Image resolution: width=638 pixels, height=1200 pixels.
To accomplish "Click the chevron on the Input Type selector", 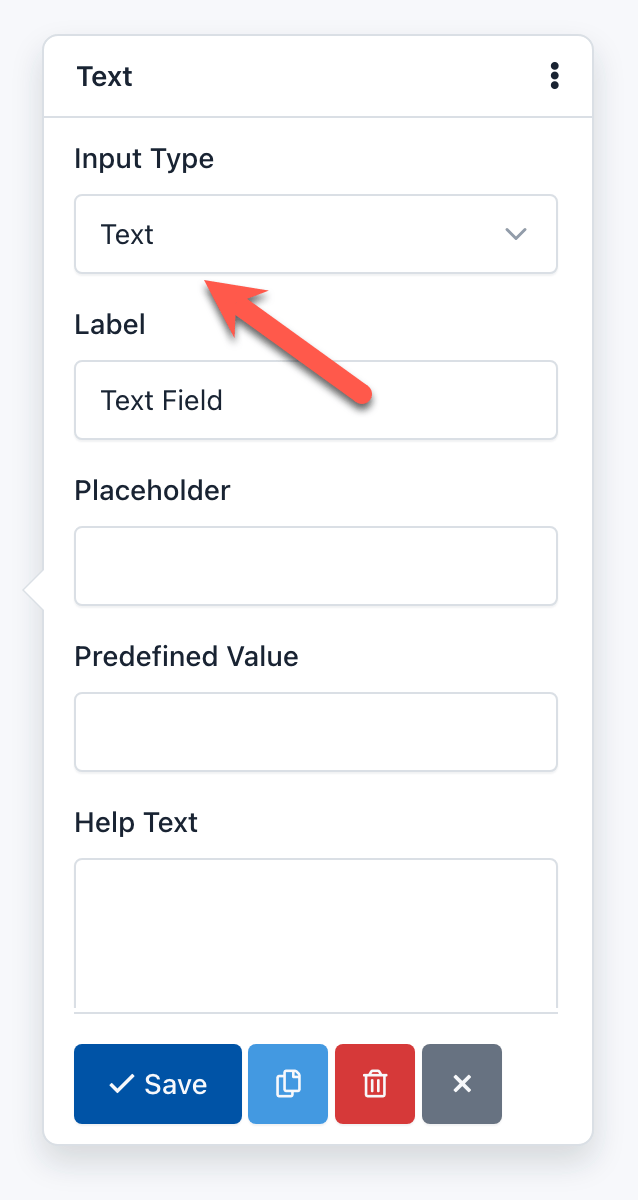I will click(x=516, y=234).
